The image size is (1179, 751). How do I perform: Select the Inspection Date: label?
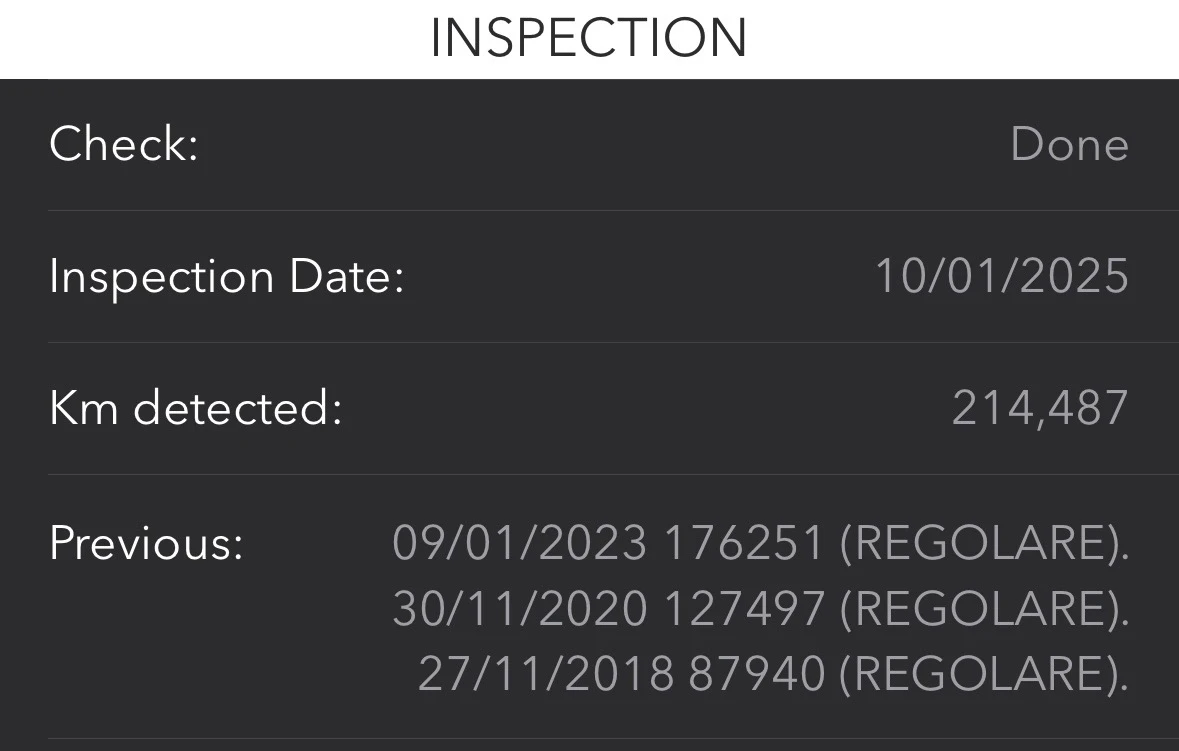(226, 277)
